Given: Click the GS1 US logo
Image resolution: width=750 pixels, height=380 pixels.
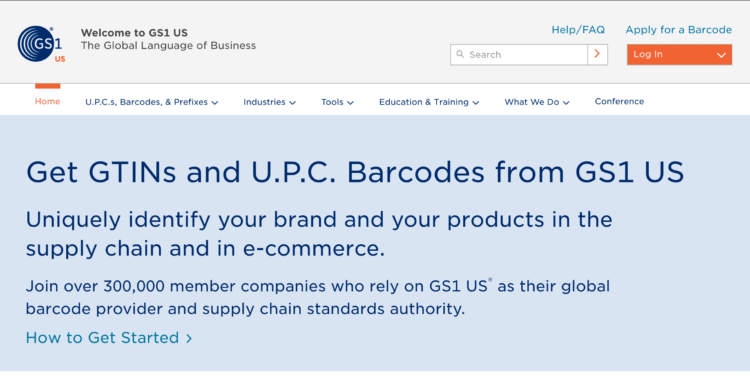Looking at the screenshot, I should [41, 44].
